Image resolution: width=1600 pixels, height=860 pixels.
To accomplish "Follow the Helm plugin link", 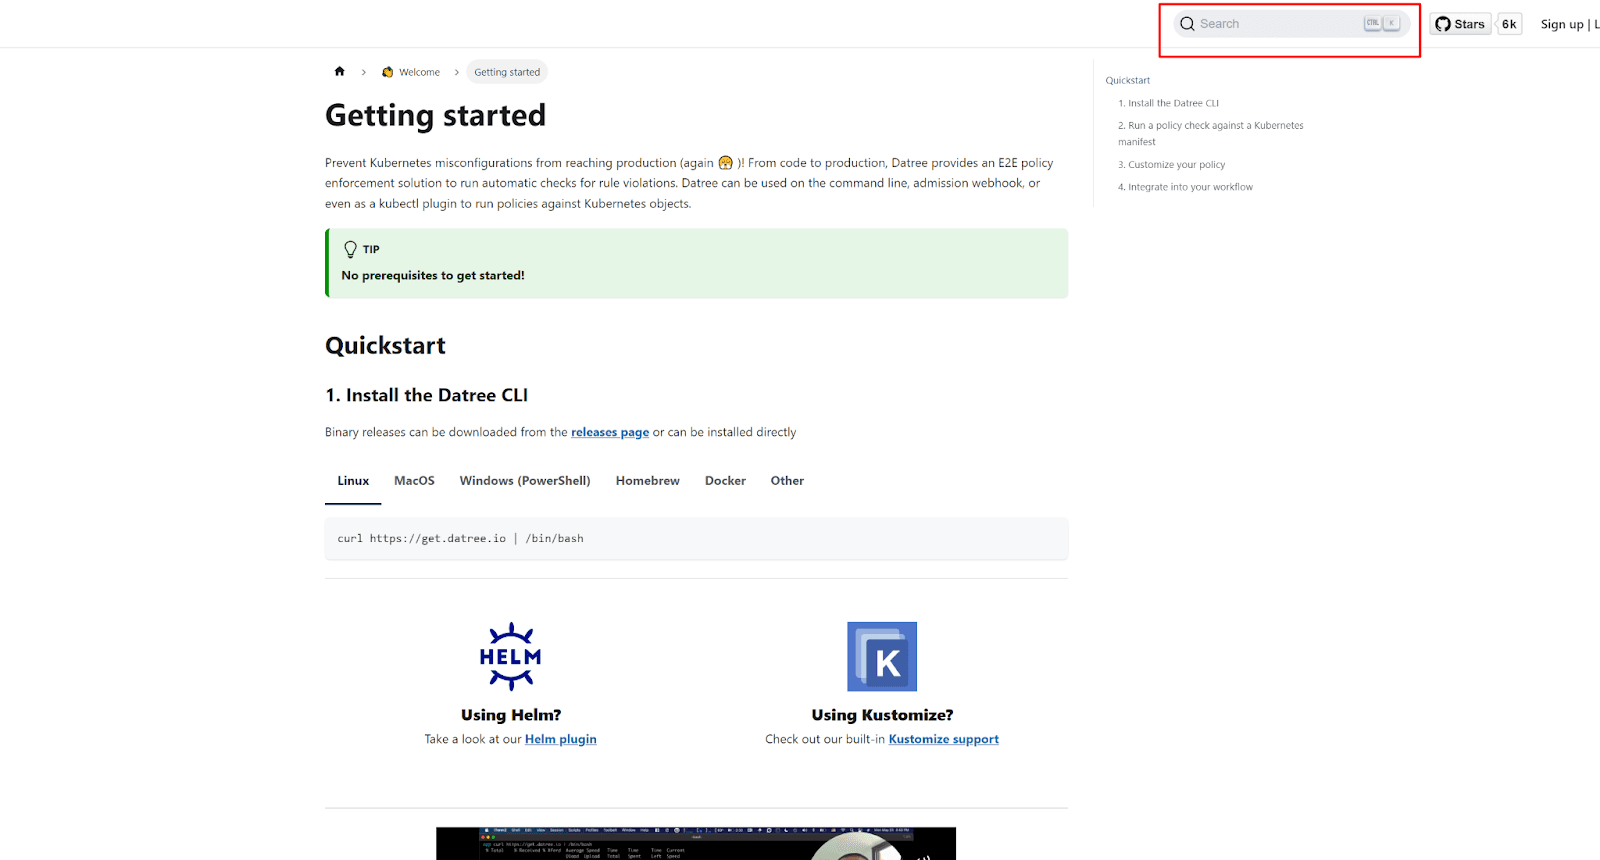I will [560, 739].
